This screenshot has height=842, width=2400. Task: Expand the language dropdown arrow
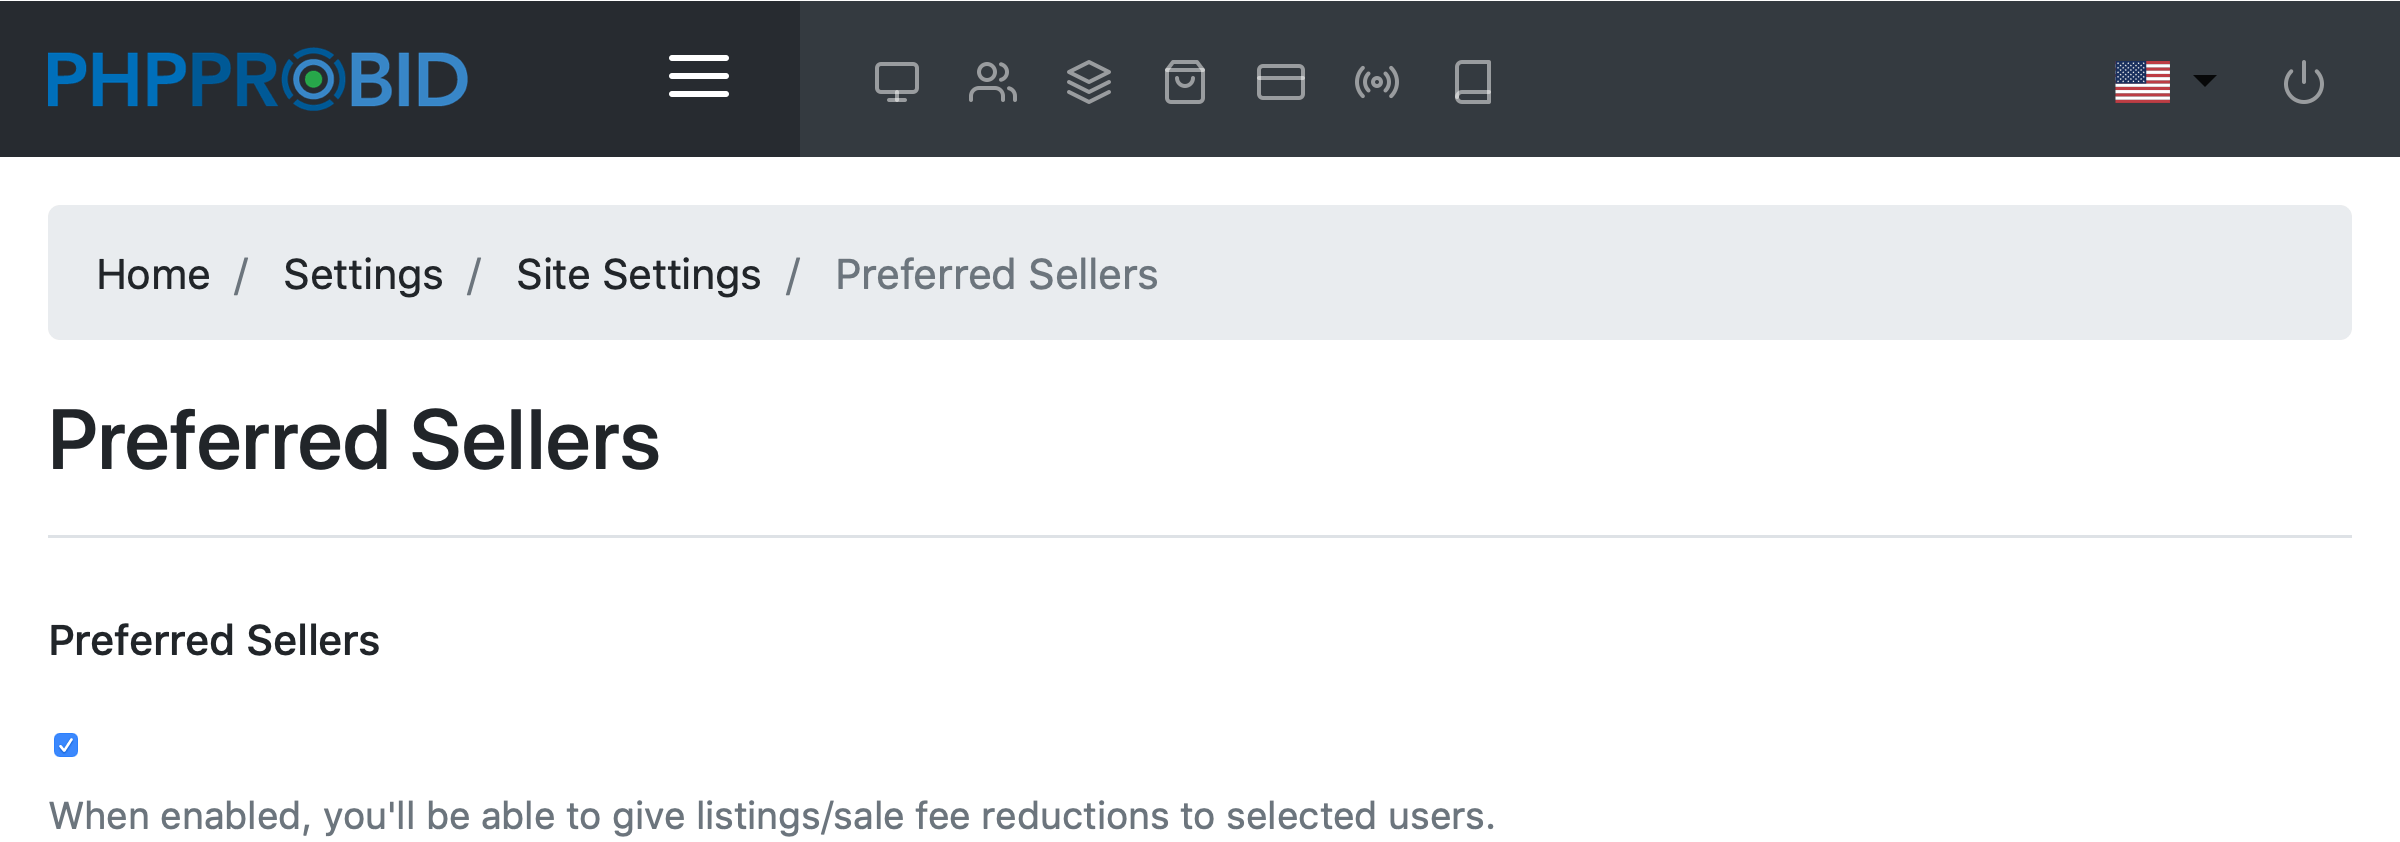(2205, 81)
